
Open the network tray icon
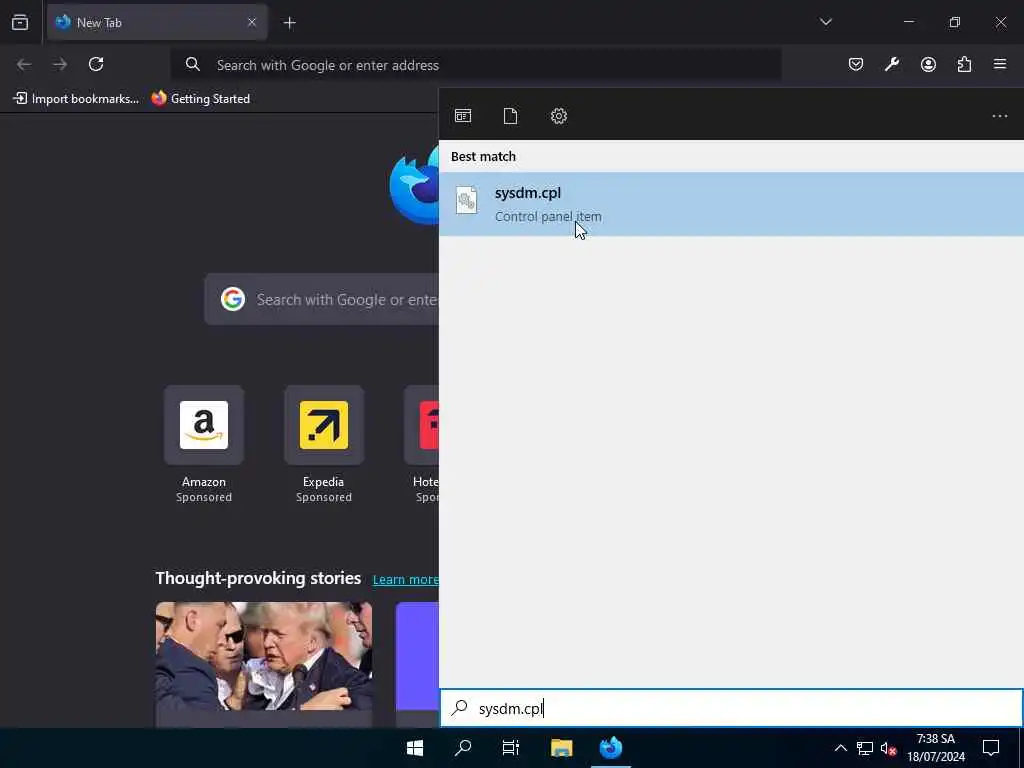pyautogui.click(x=865, y=748)
